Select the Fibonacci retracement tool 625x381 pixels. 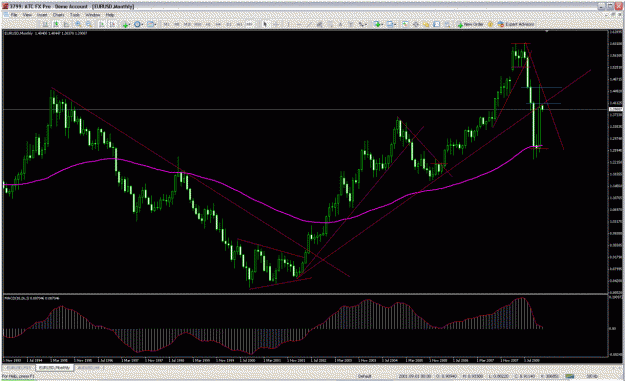(x=331, y=24)
